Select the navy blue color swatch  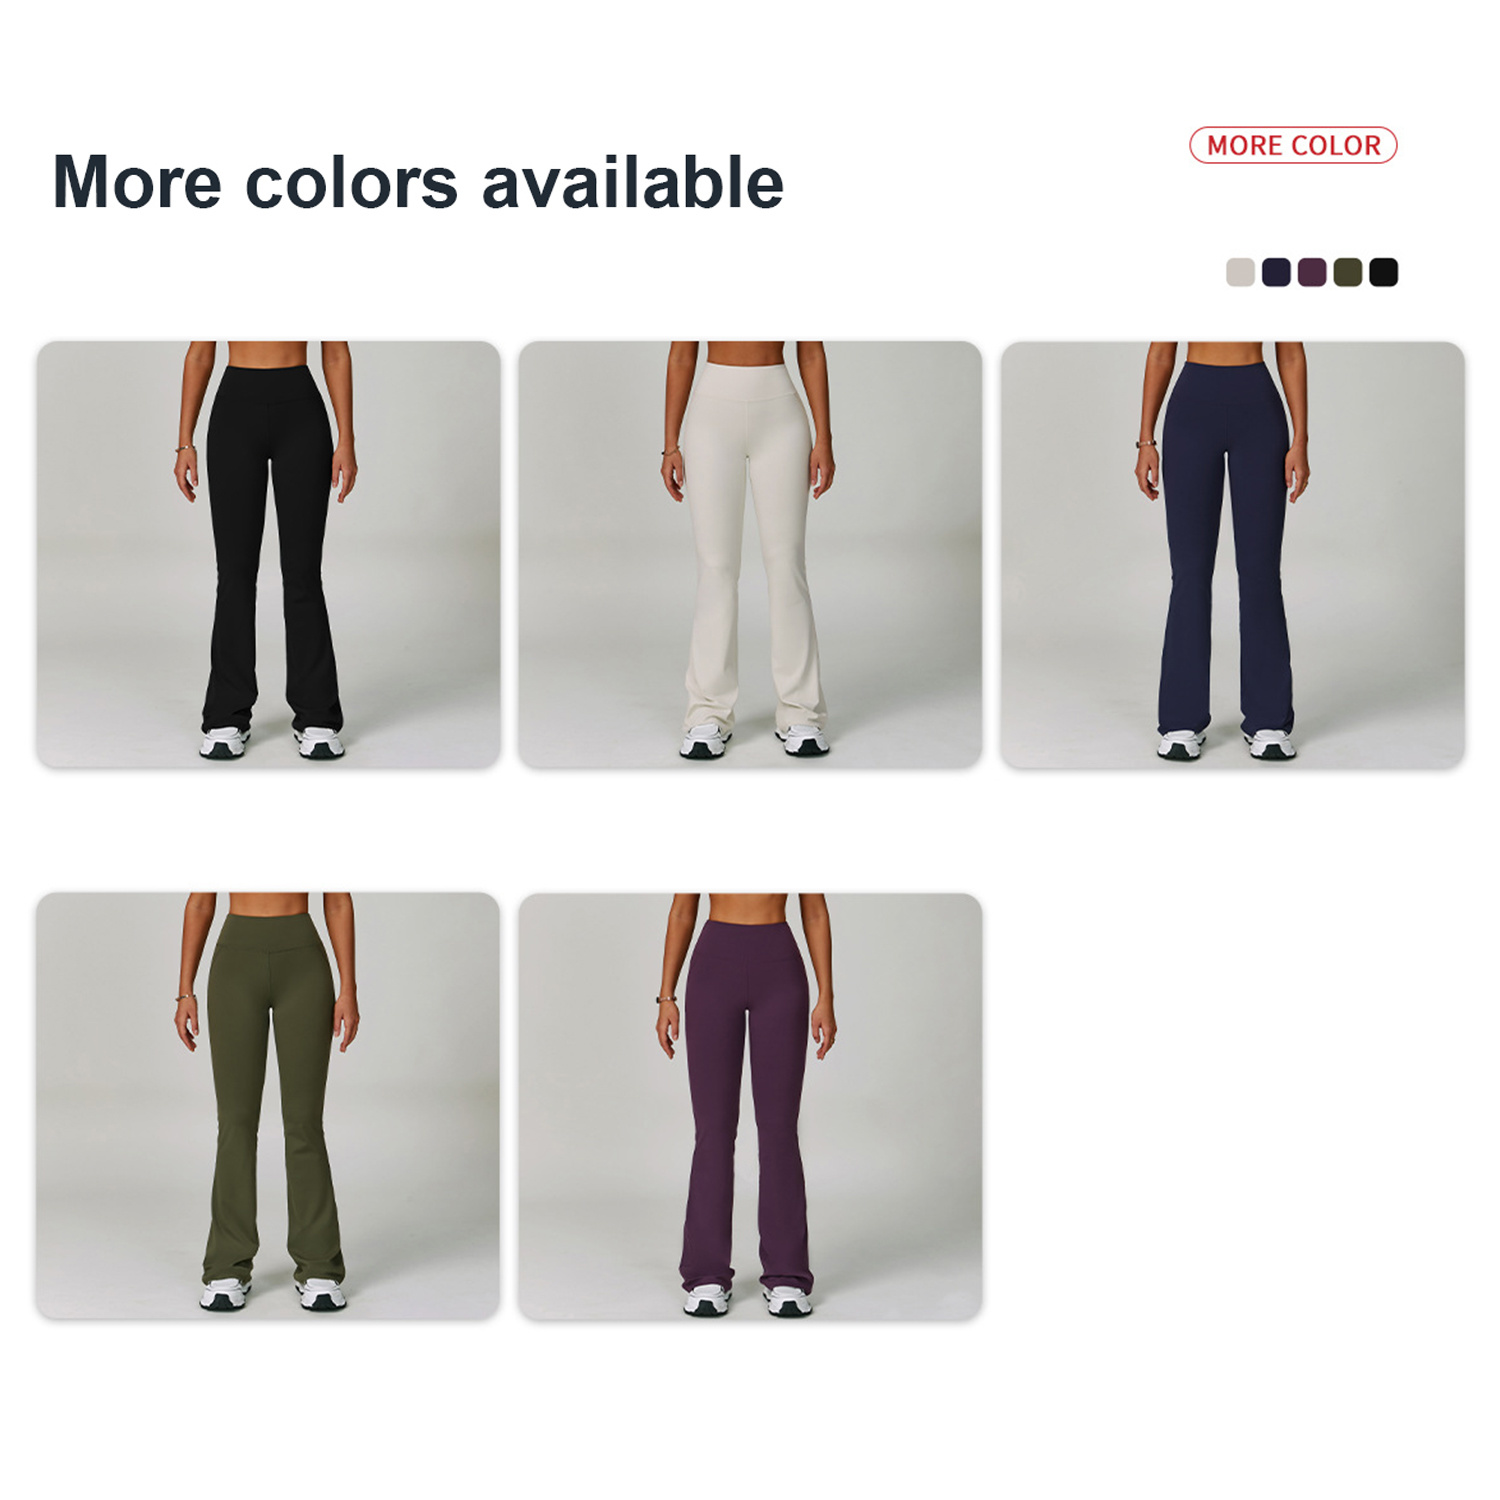pyautogui.click(x=1276, y=272)
